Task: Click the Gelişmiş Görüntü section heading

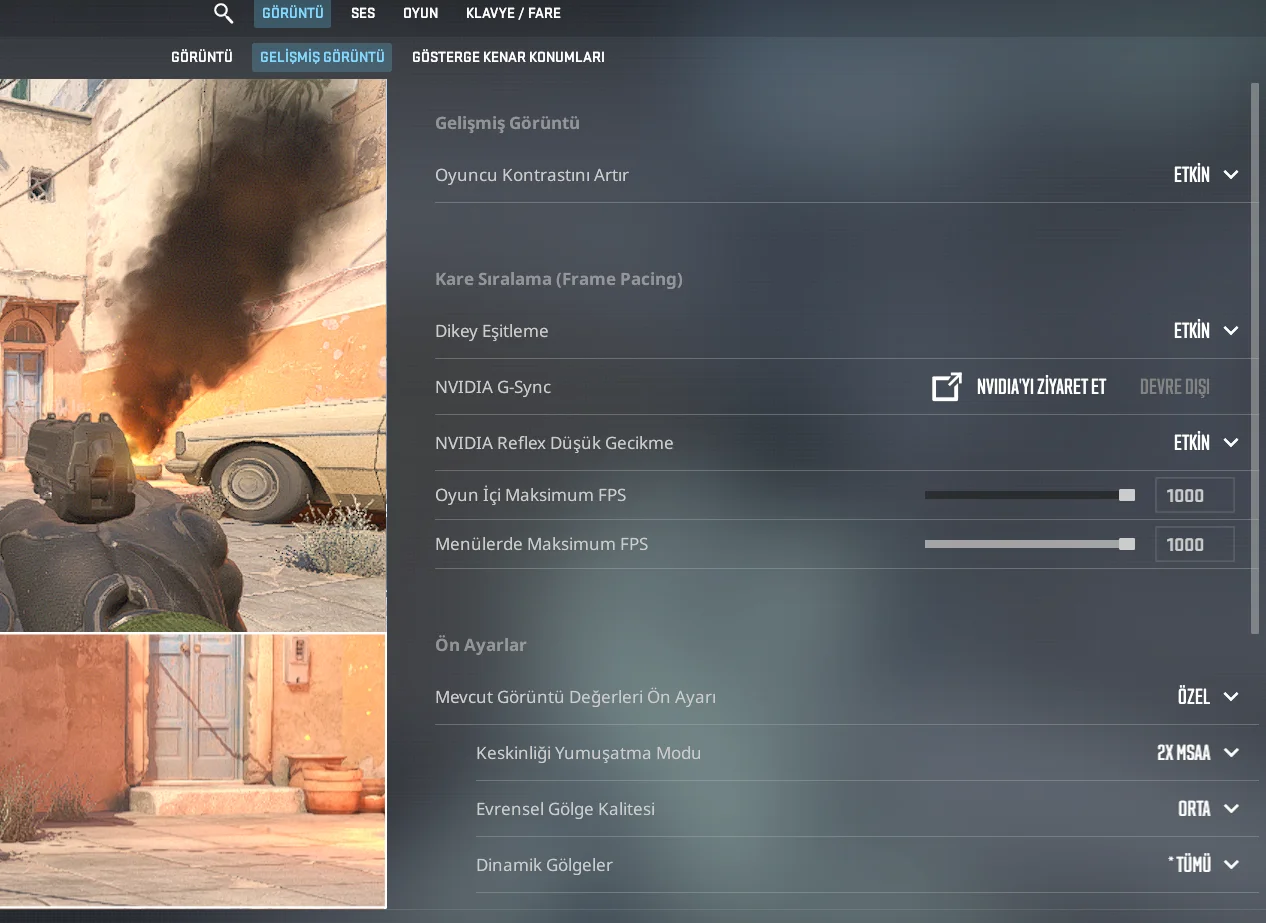Action: tap(507, 123)
